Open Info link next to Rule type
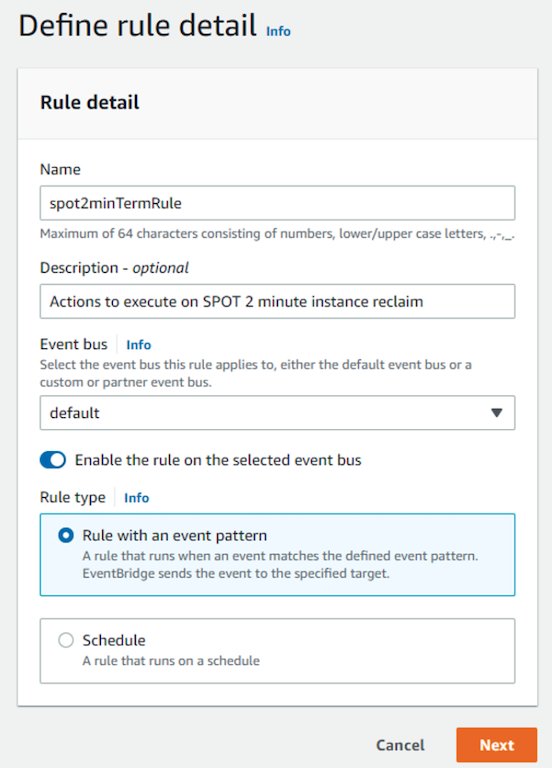Viewport: 552px width, 768px height. pyautogui.click(x=137, y=498)
